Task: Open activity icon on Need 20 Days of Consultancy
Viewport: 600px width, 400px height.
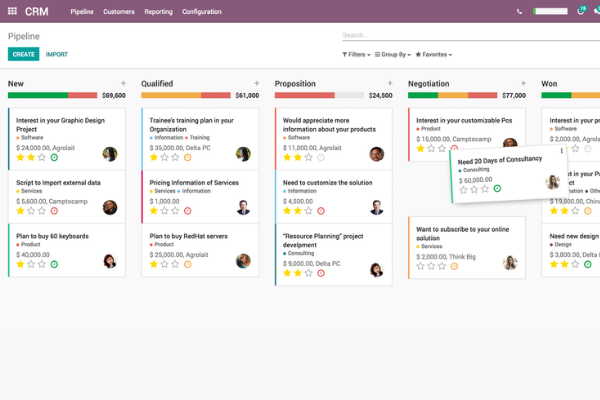Action: click(497, 188)
